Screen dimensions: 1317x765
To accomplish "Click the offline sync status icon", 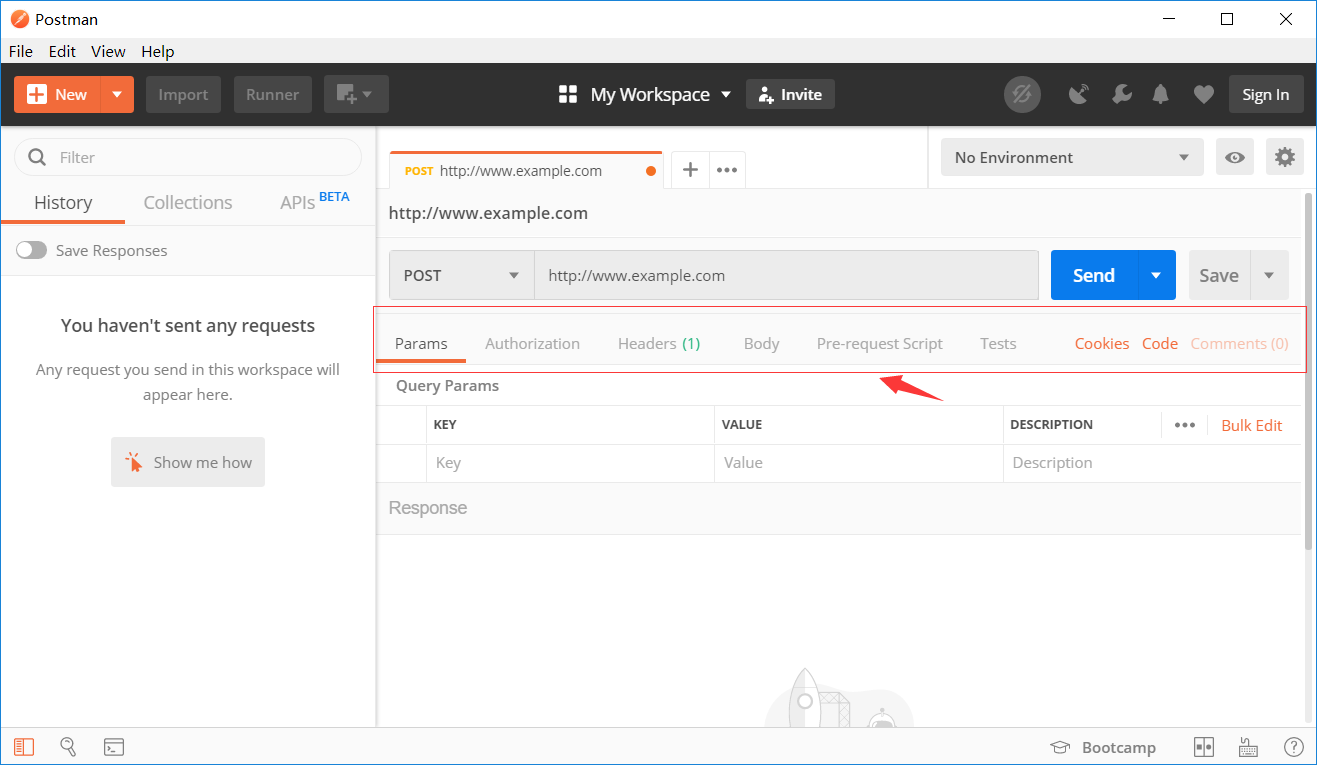I will (1022, 95).
